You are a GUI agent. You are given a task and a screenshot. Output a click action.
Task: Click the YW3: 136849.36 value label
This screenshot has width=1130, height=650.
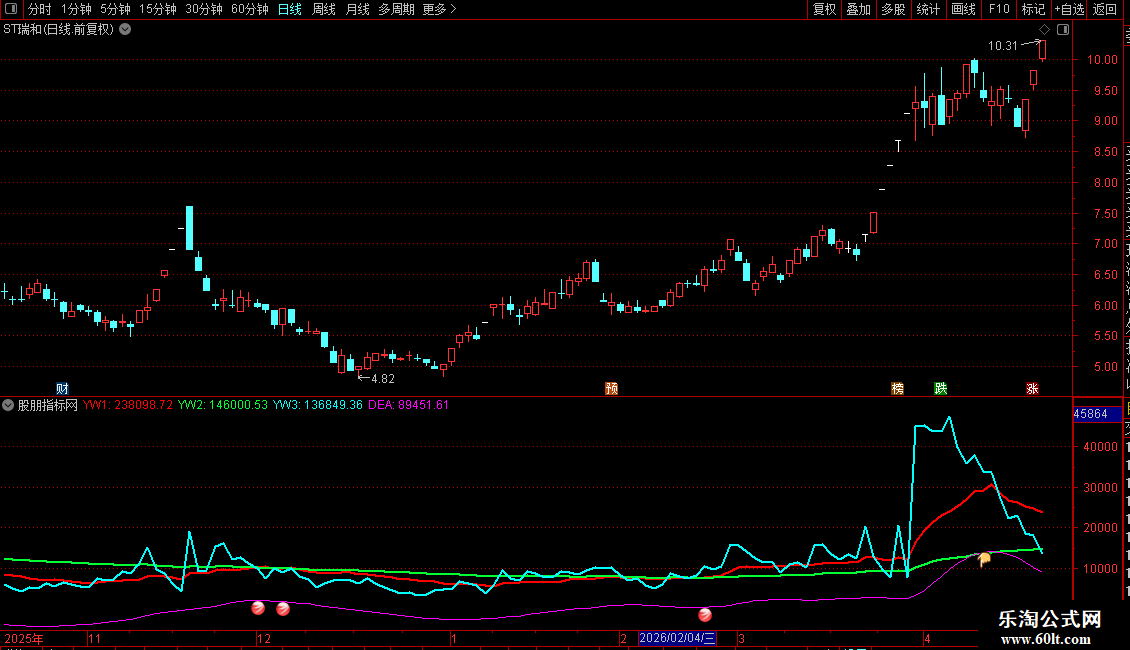coord(318,405)
